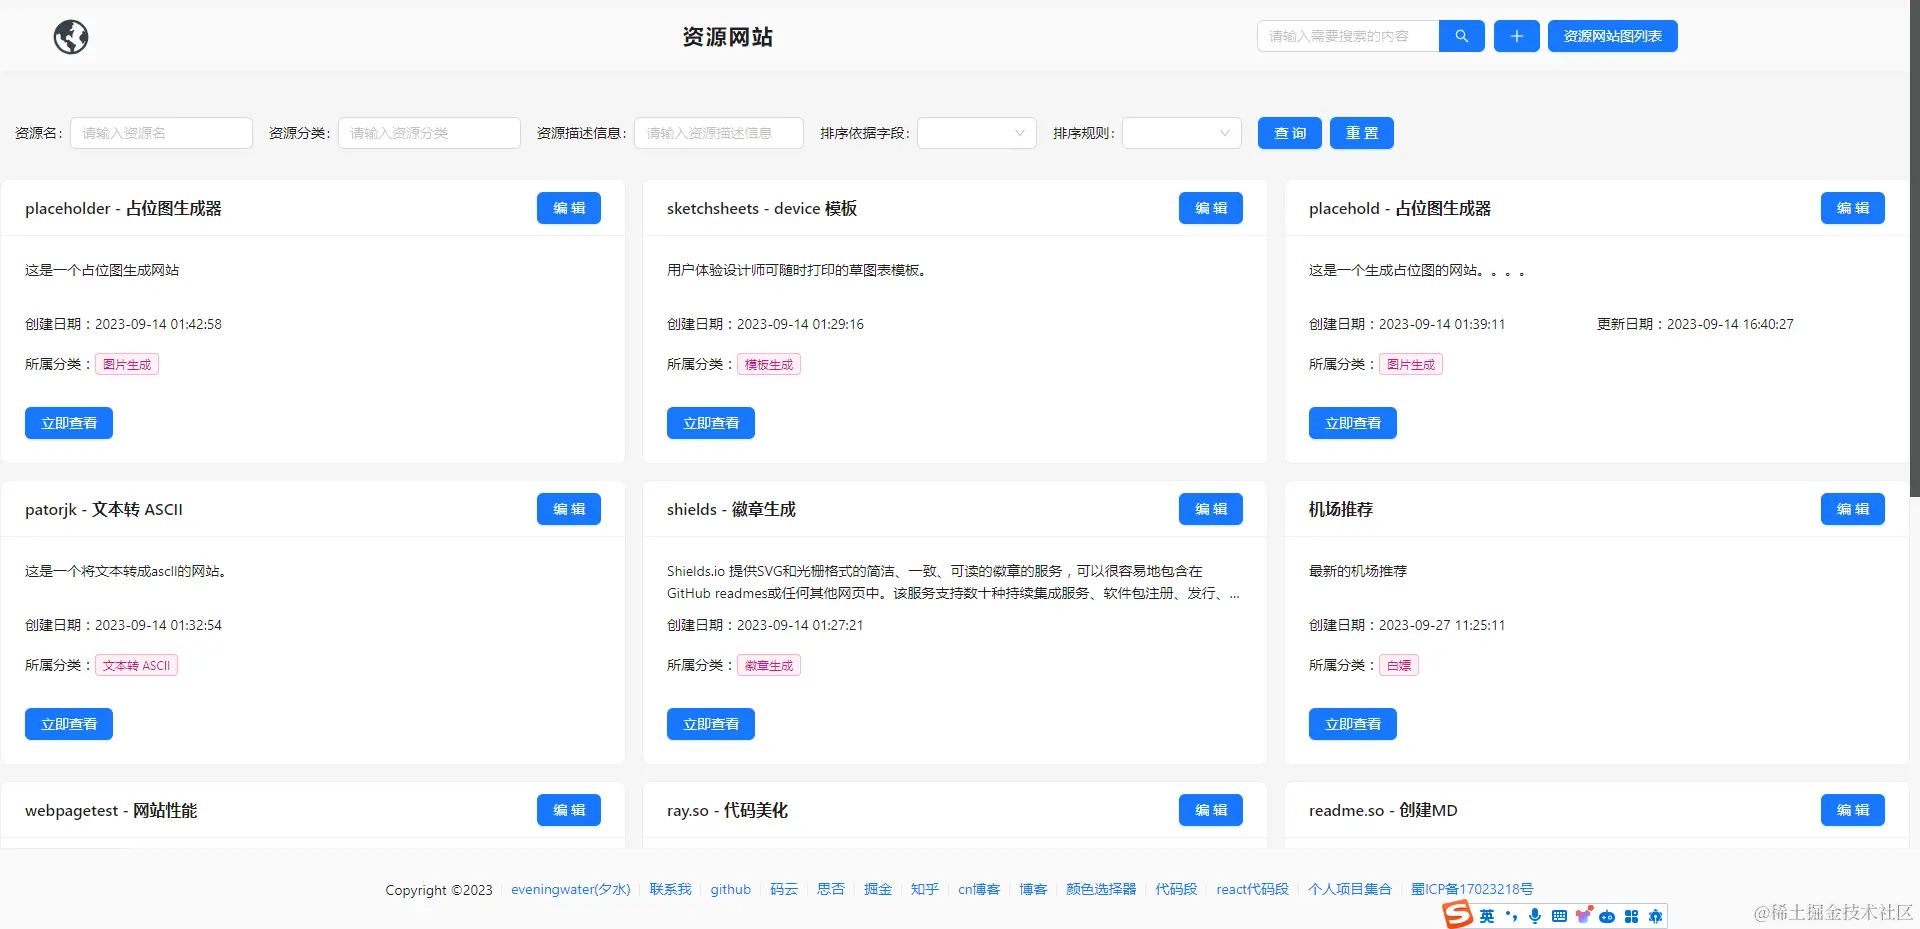Screen dimensions: 1920x929
Task: Click Sogou microphone voice input icon
Action: 1535,916
